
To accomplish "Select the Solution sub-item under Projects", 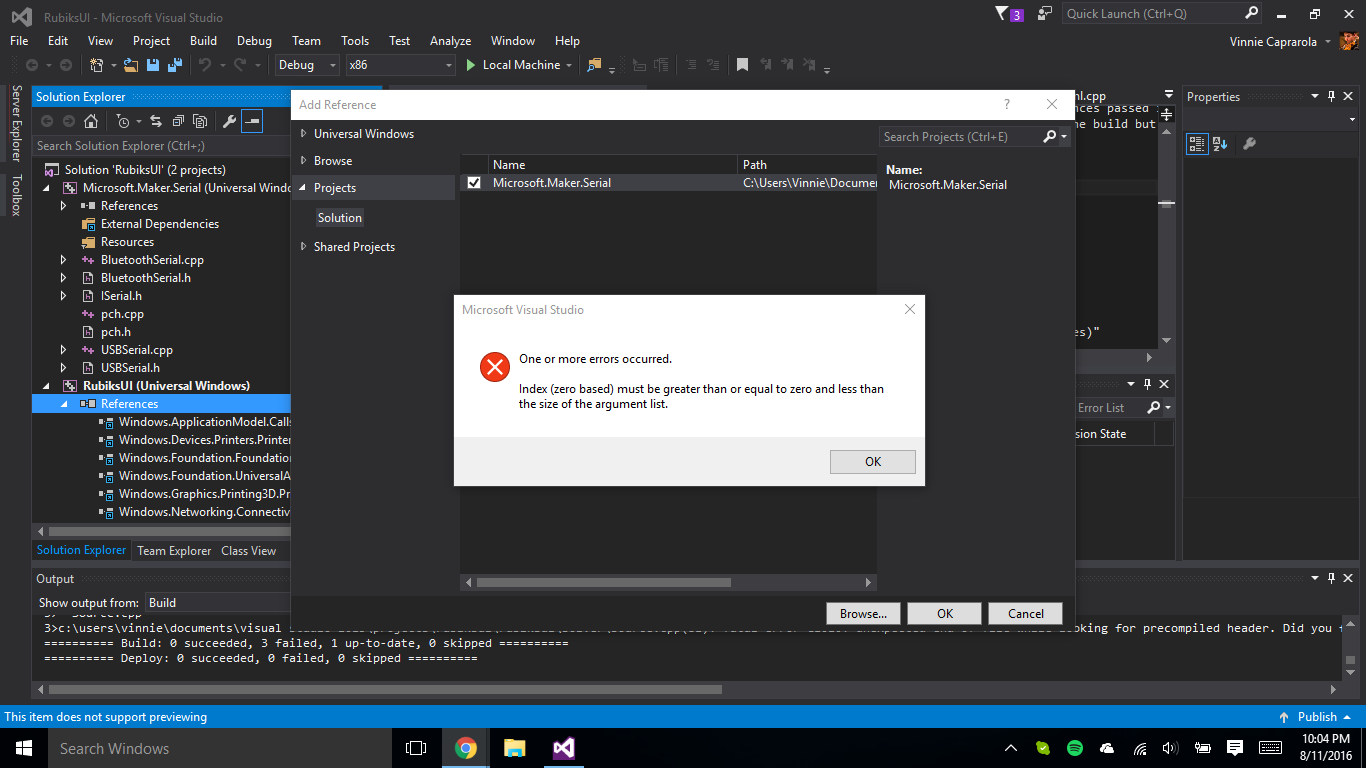I will click(340, 218).
